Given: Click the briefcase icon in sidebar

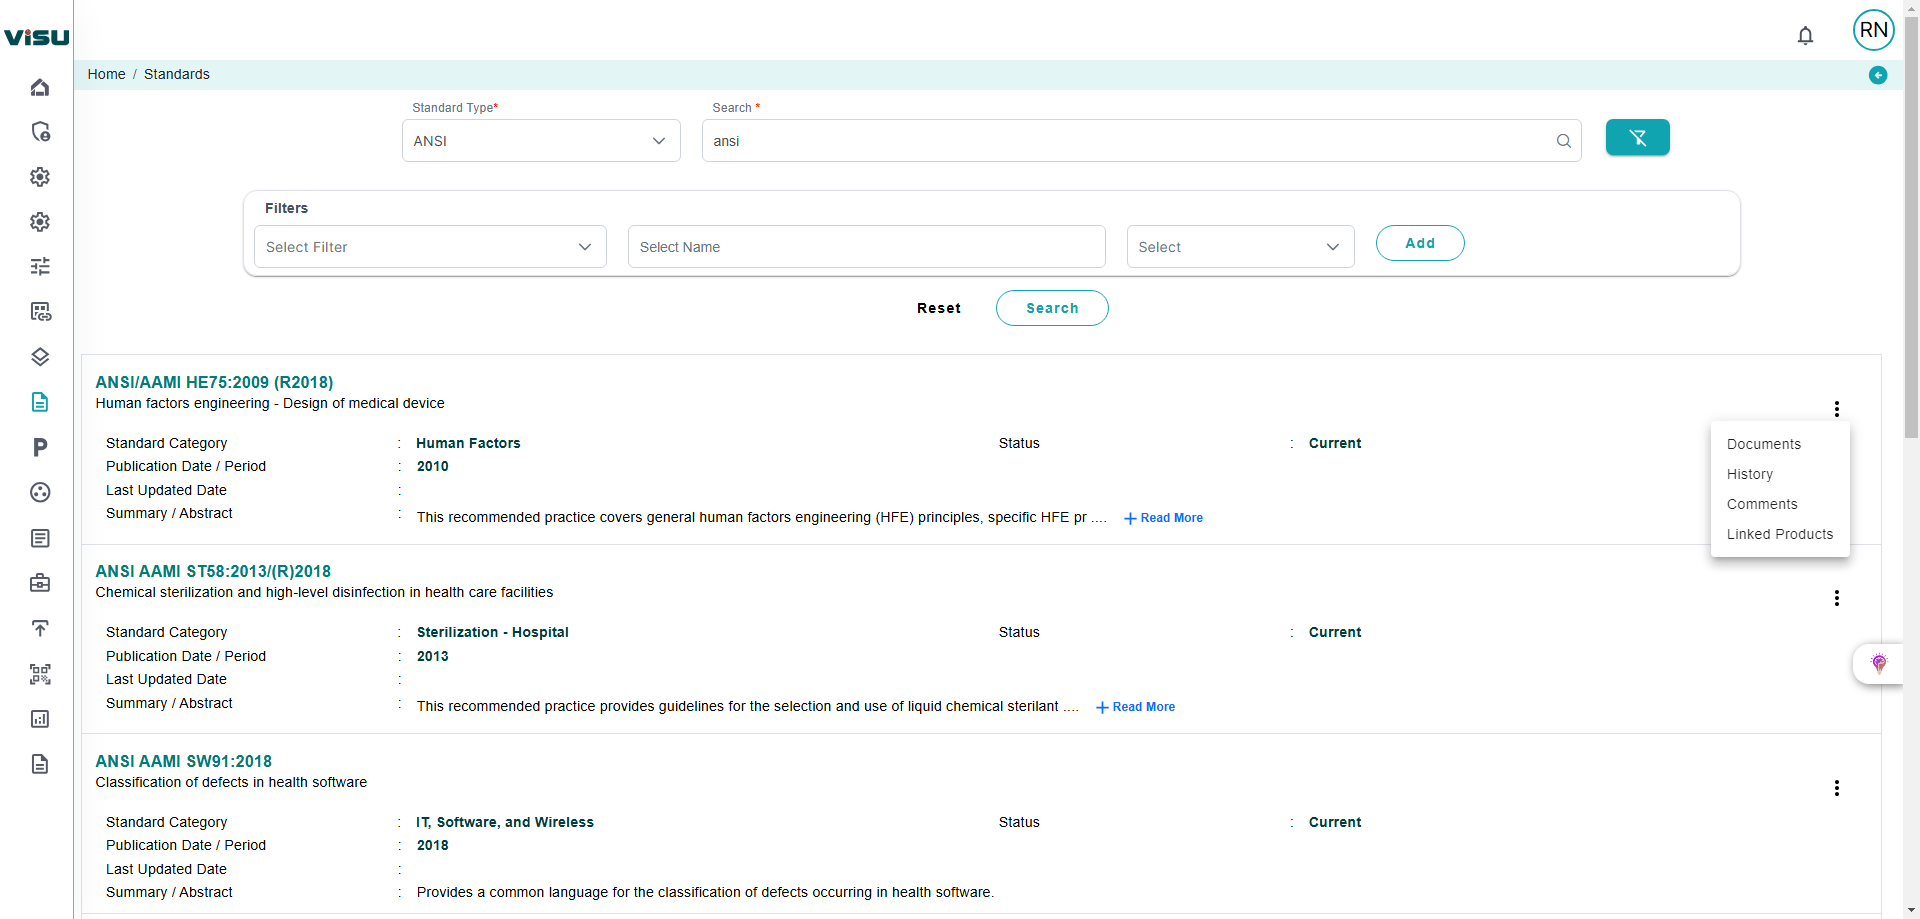Looking at the screenshot, I should tap(40, 583).
